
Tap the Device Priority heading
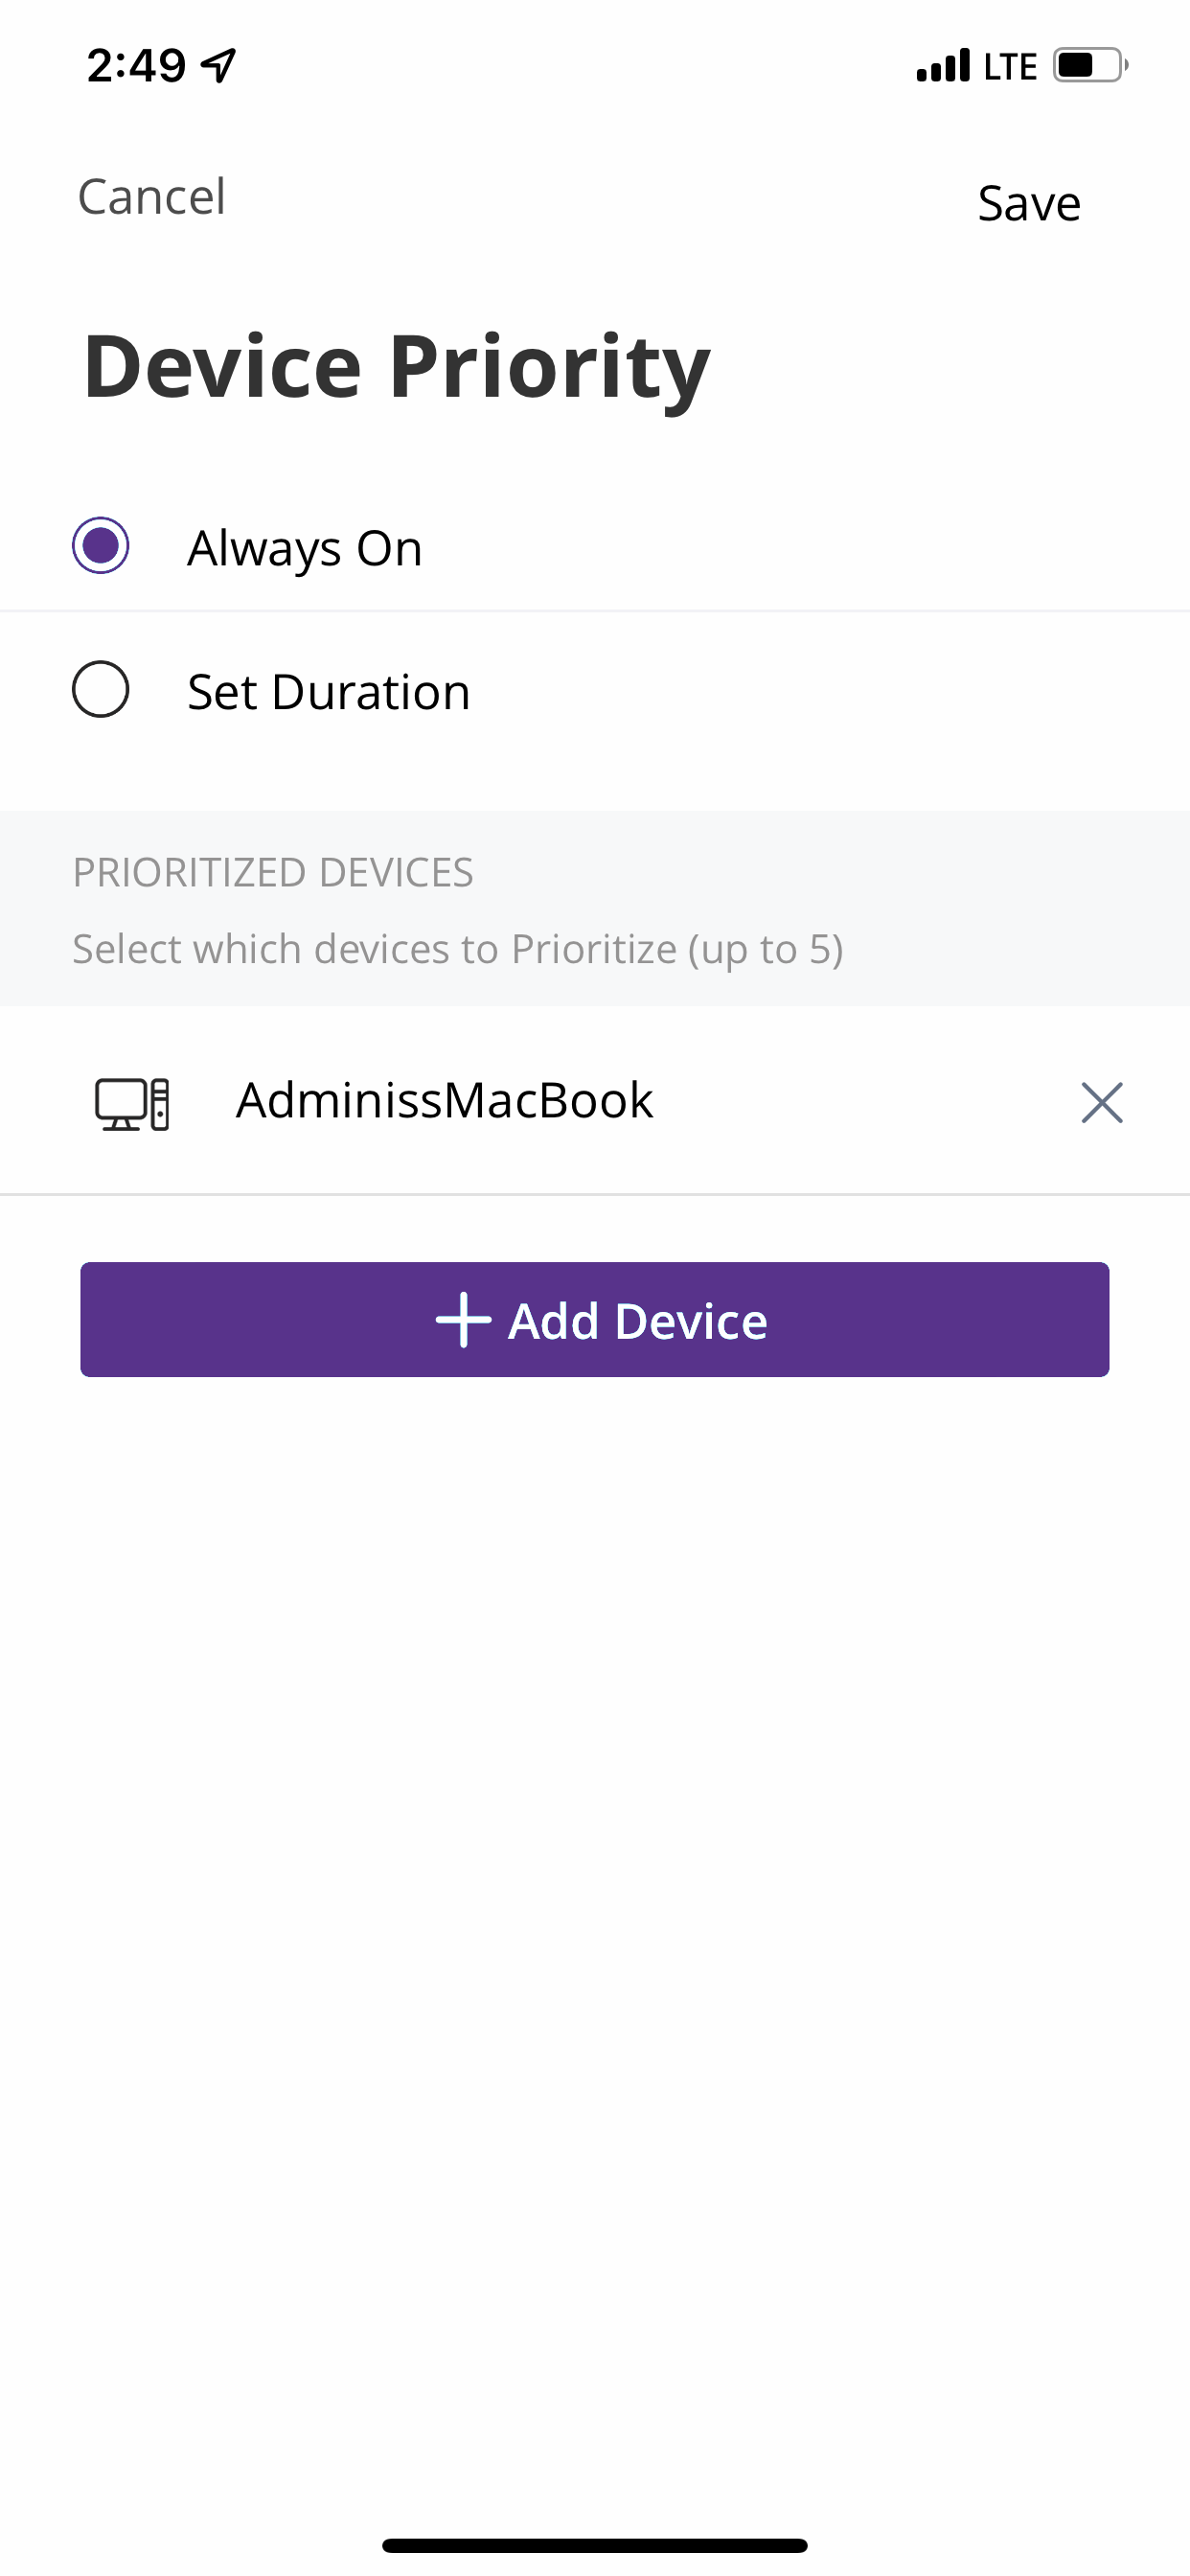click(x=396, y=368)
